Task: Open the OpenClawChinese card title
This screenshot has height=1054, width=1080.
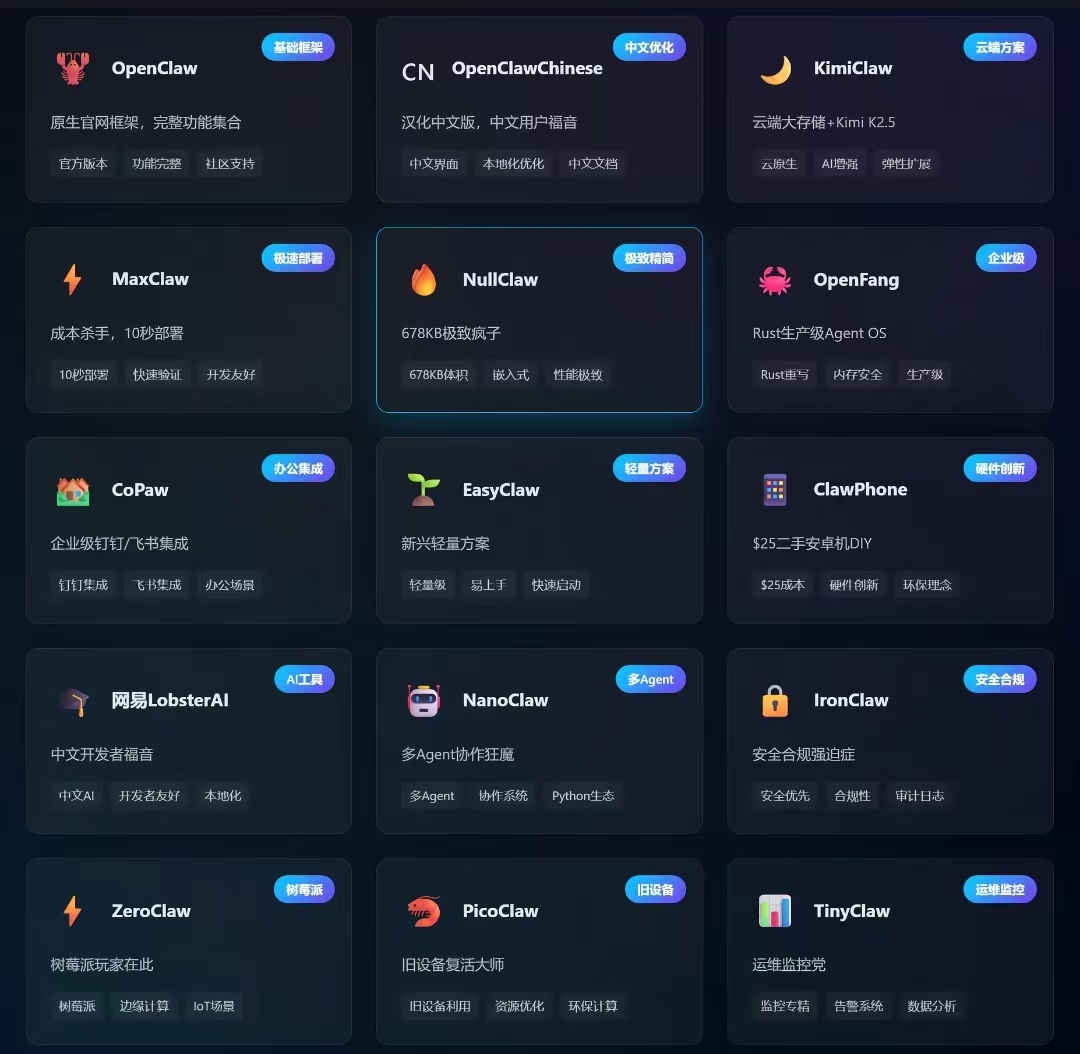Action: click(527, 68)
